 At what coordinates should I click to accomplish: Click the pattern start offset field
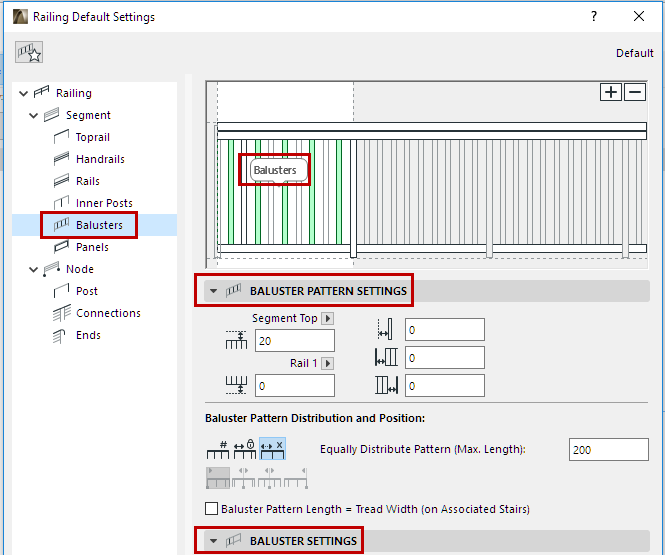click(445, 358)
